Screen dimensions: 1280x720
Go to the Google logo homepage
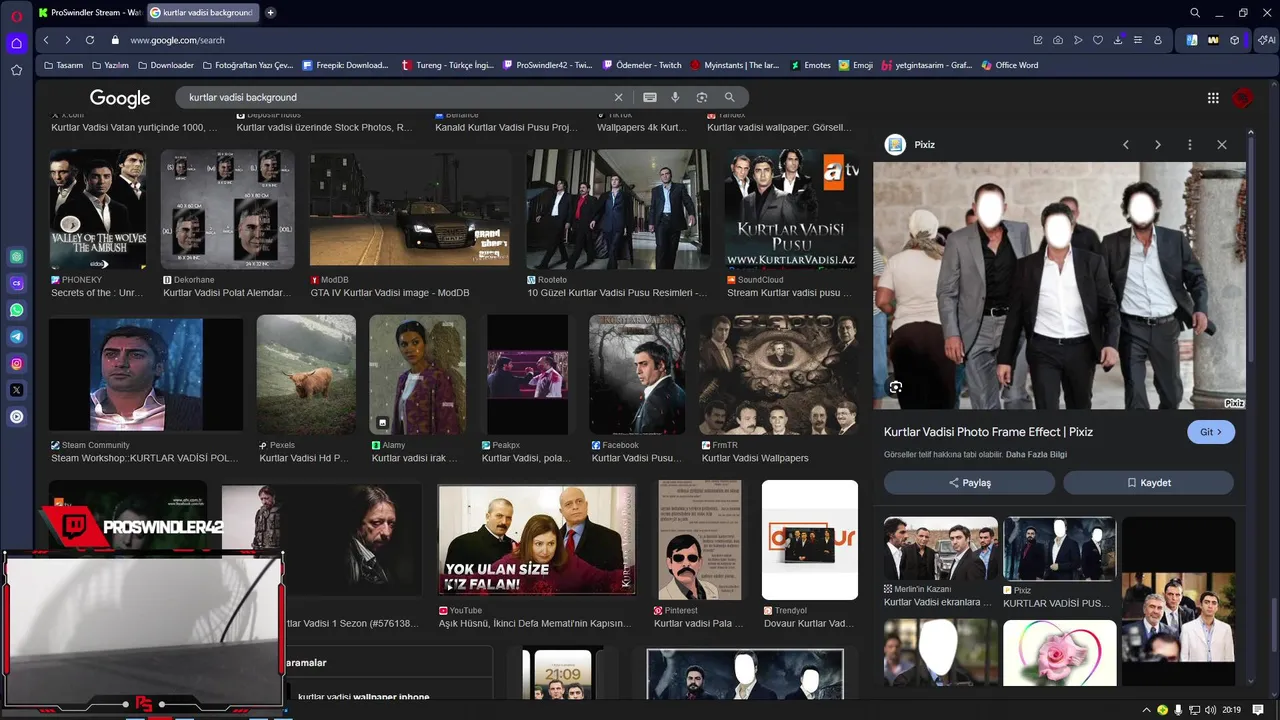(x=120, y=98)
